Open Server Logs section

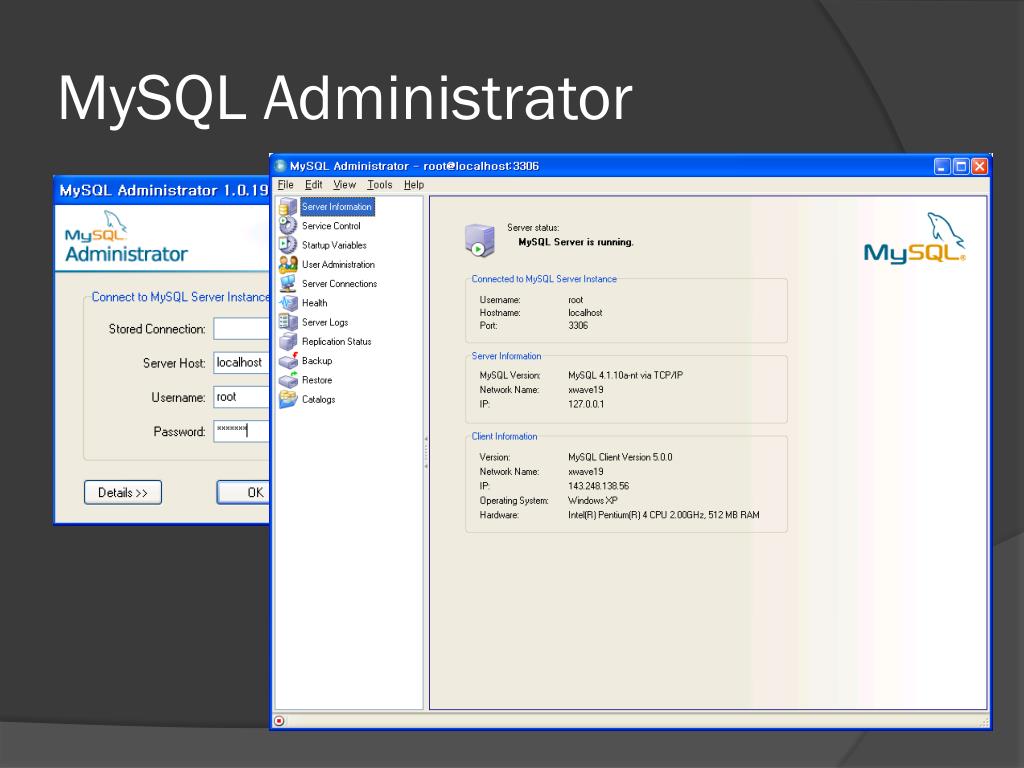[325, 322]
